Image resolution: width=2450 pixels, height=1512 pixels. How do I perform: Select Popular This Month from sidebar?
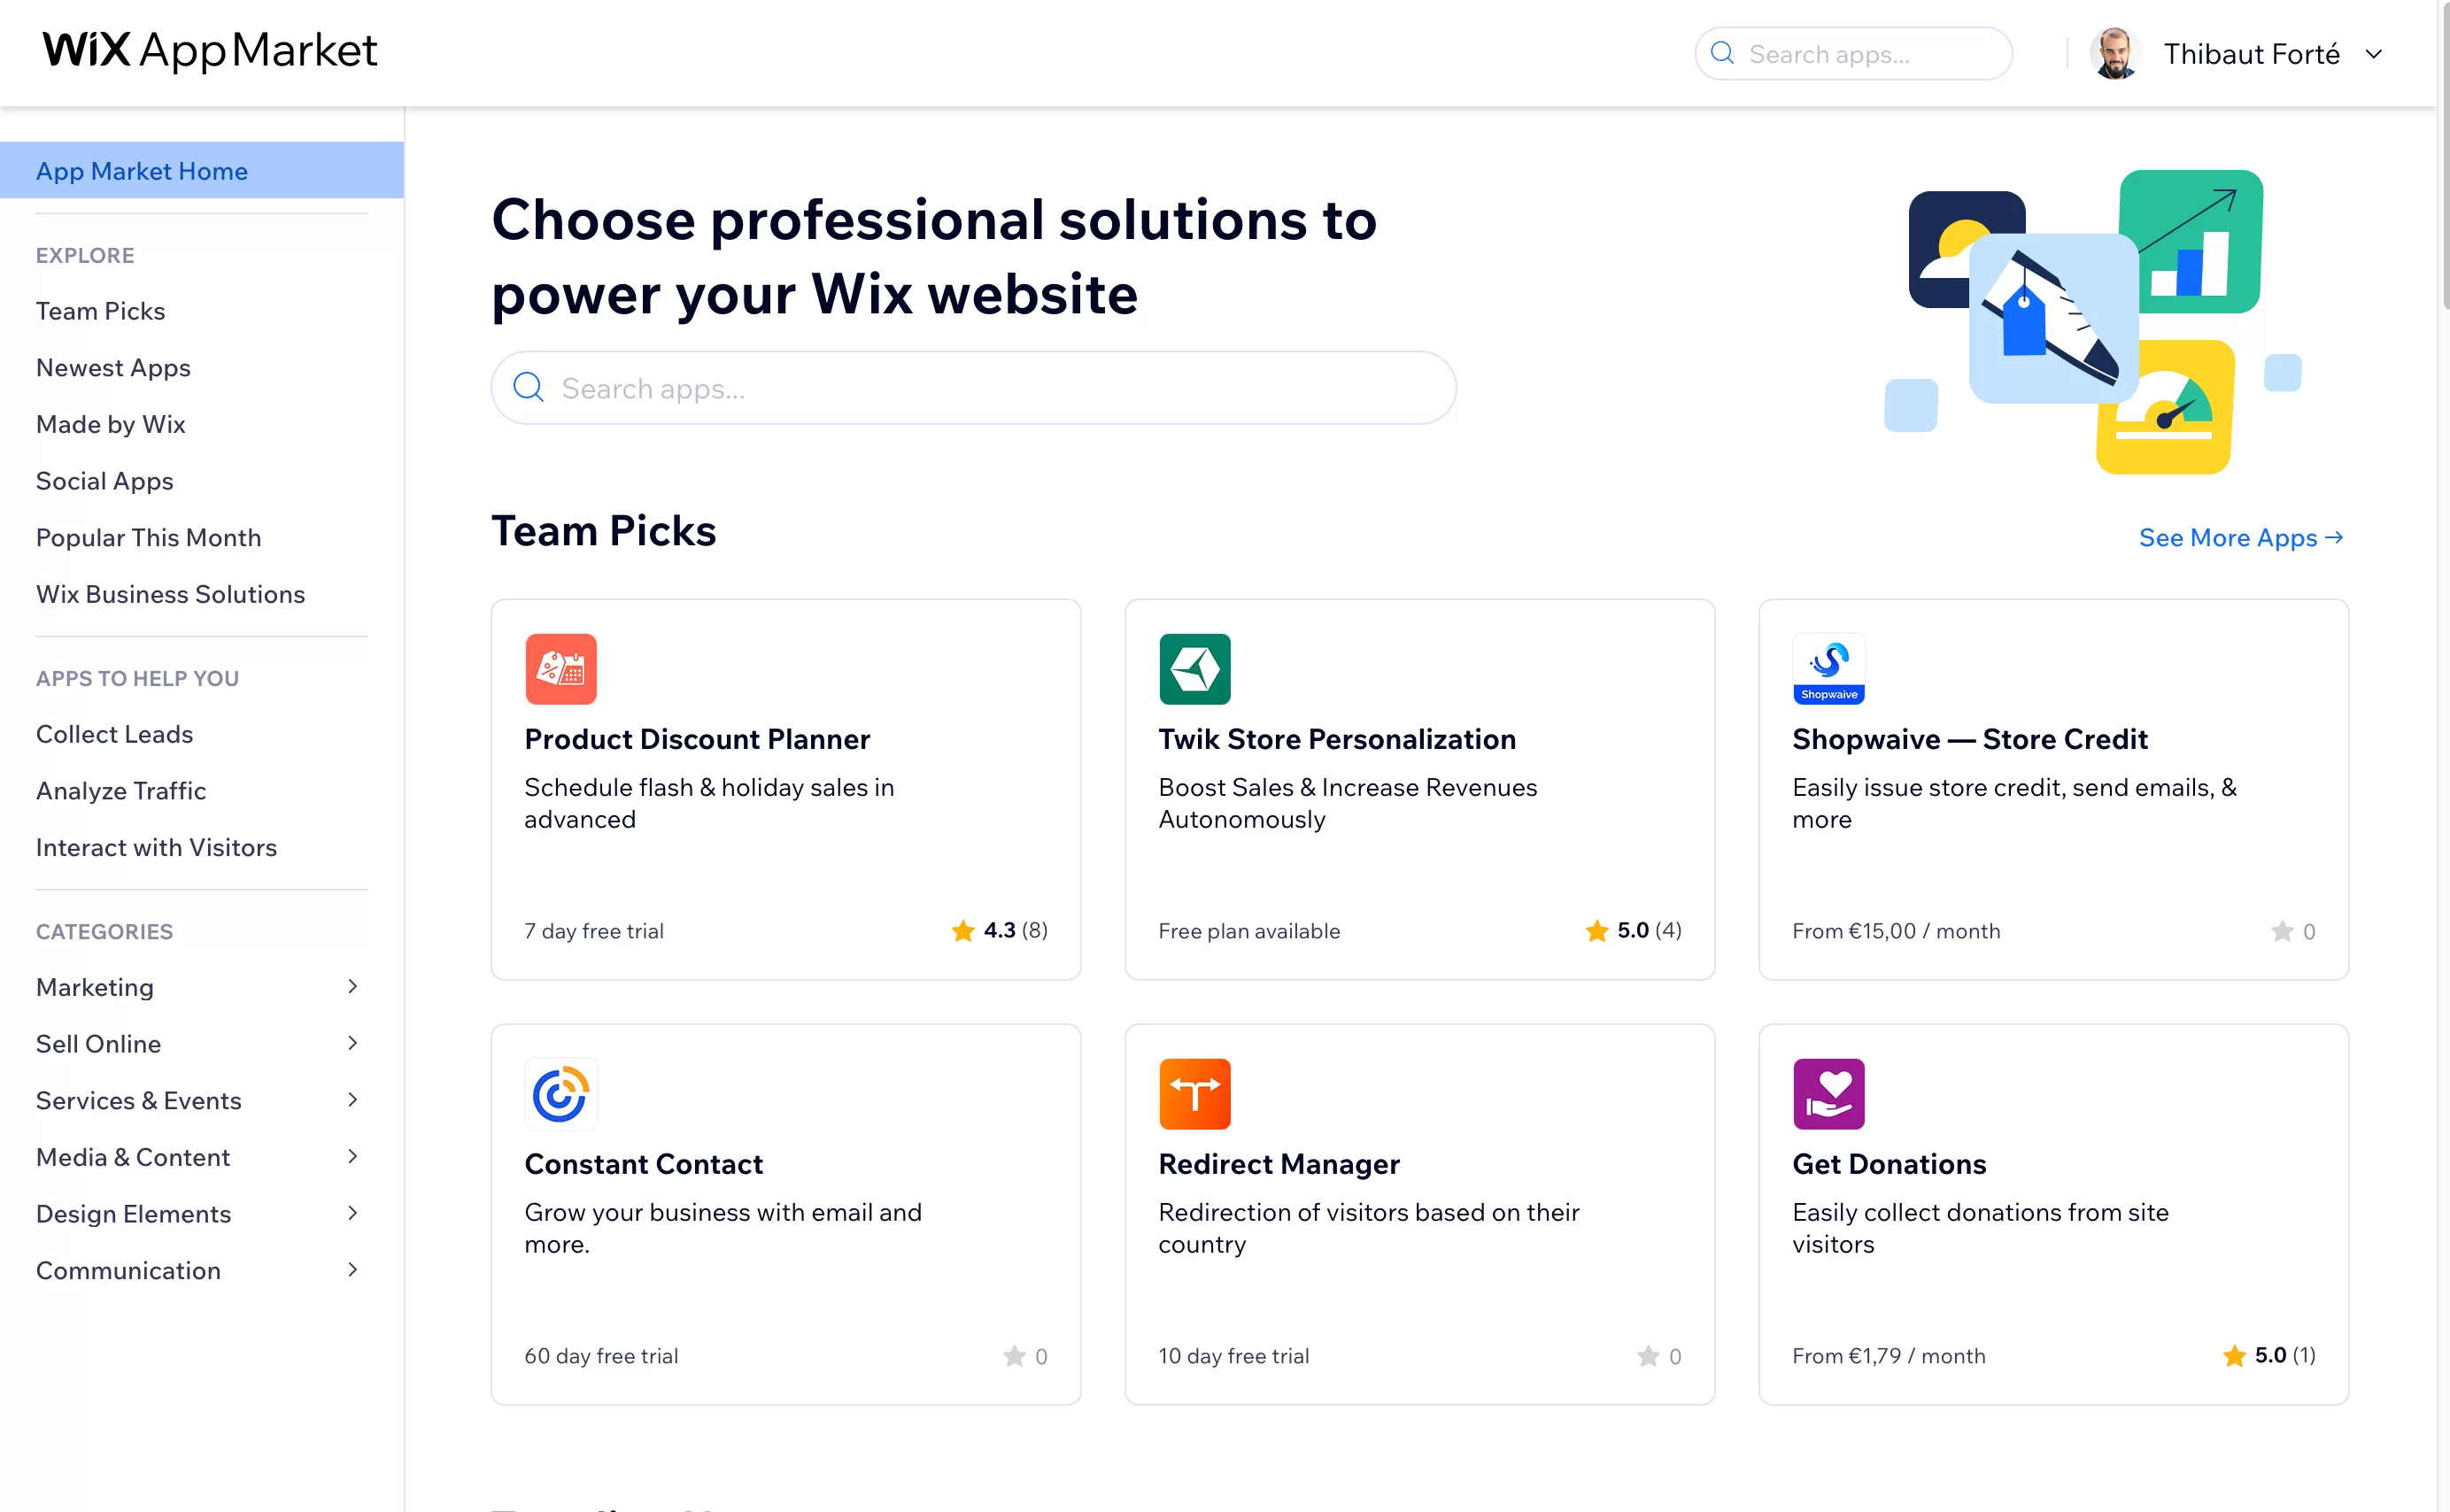click(147, 537)
